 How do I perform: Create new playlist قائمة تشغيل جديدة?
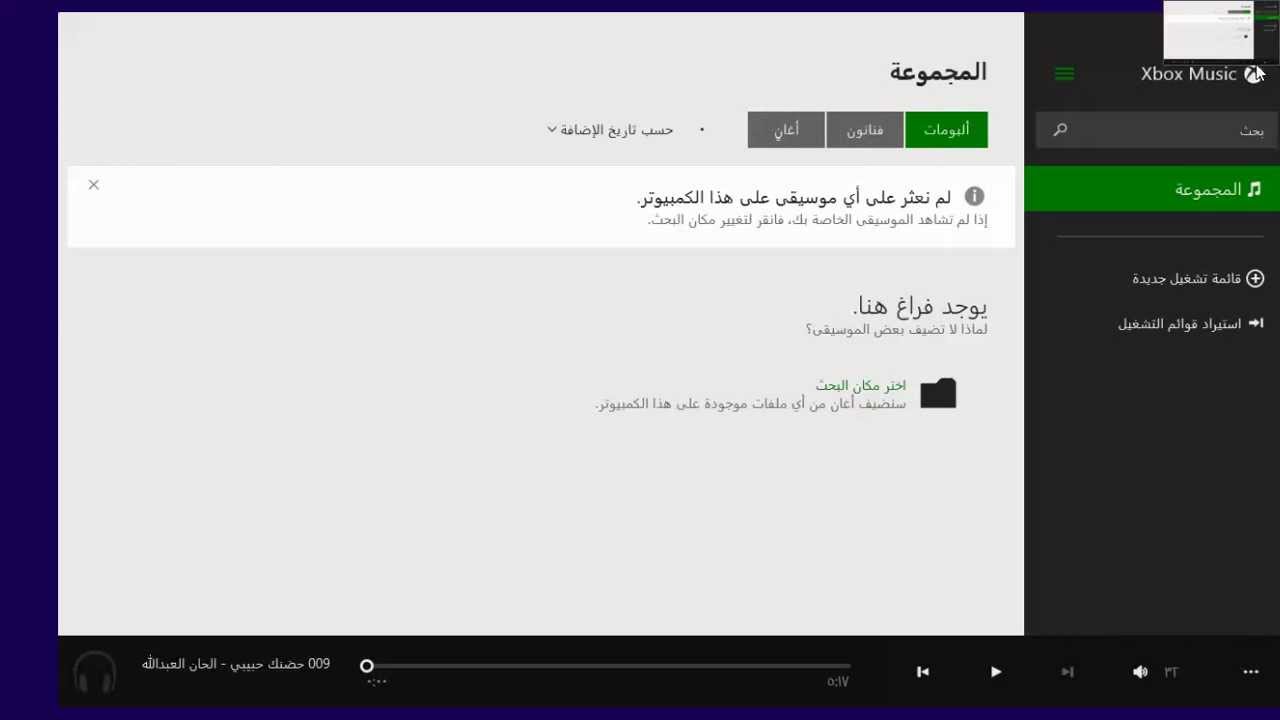tap(1186, 278)
